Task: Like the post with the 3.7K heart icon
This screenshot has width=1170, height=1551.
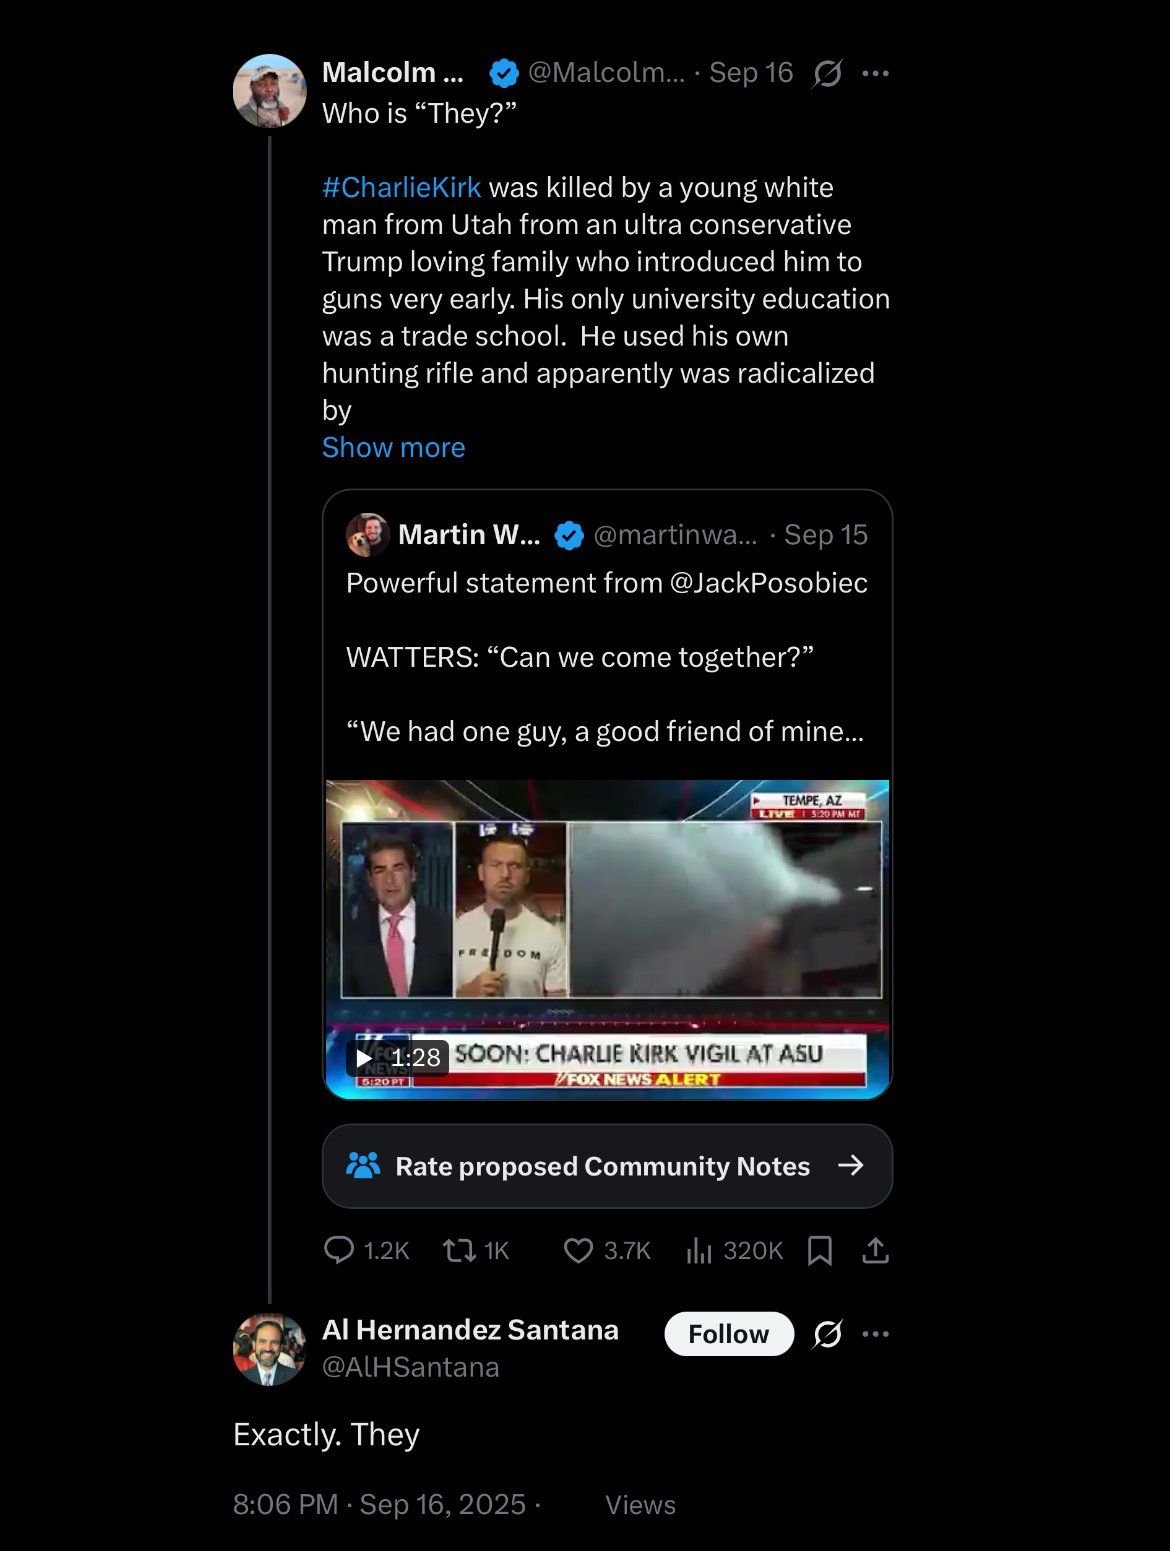Action: [578, 1250]
